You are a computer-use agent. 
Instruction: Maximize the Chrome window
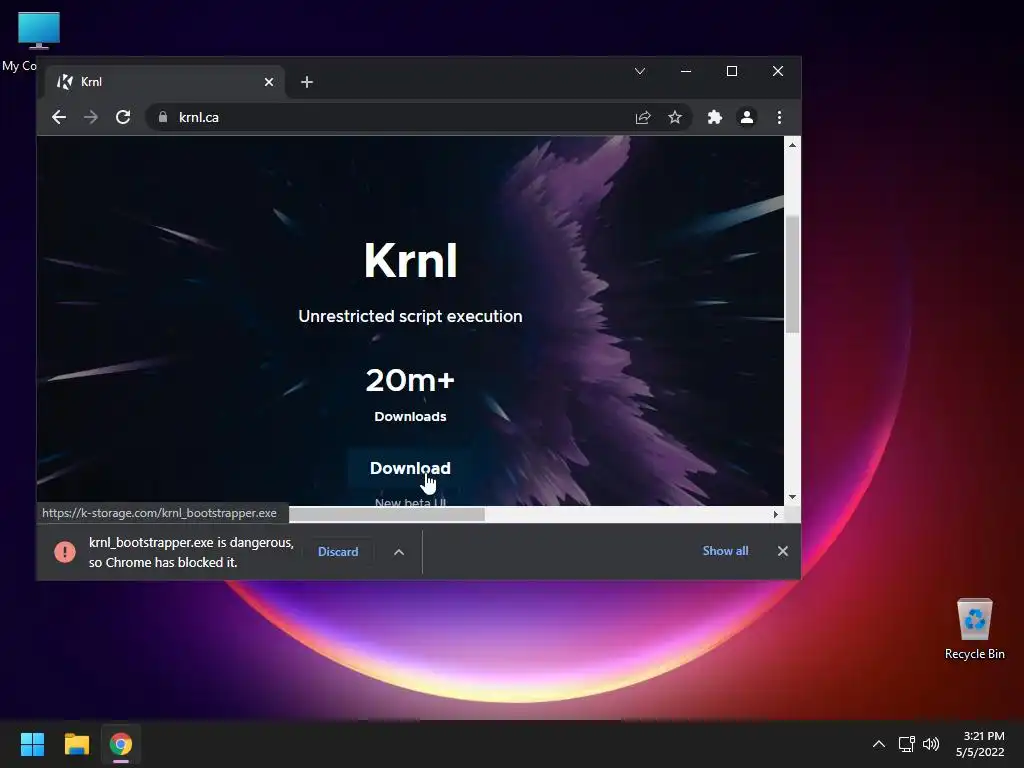[x=731, y=71]
